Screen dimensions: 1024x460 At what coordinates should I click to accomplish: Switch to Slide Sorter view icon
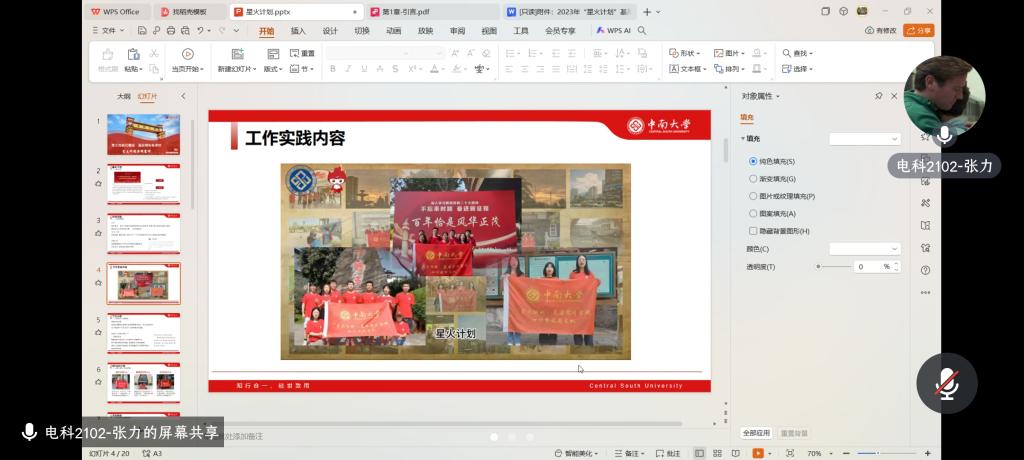717,453
